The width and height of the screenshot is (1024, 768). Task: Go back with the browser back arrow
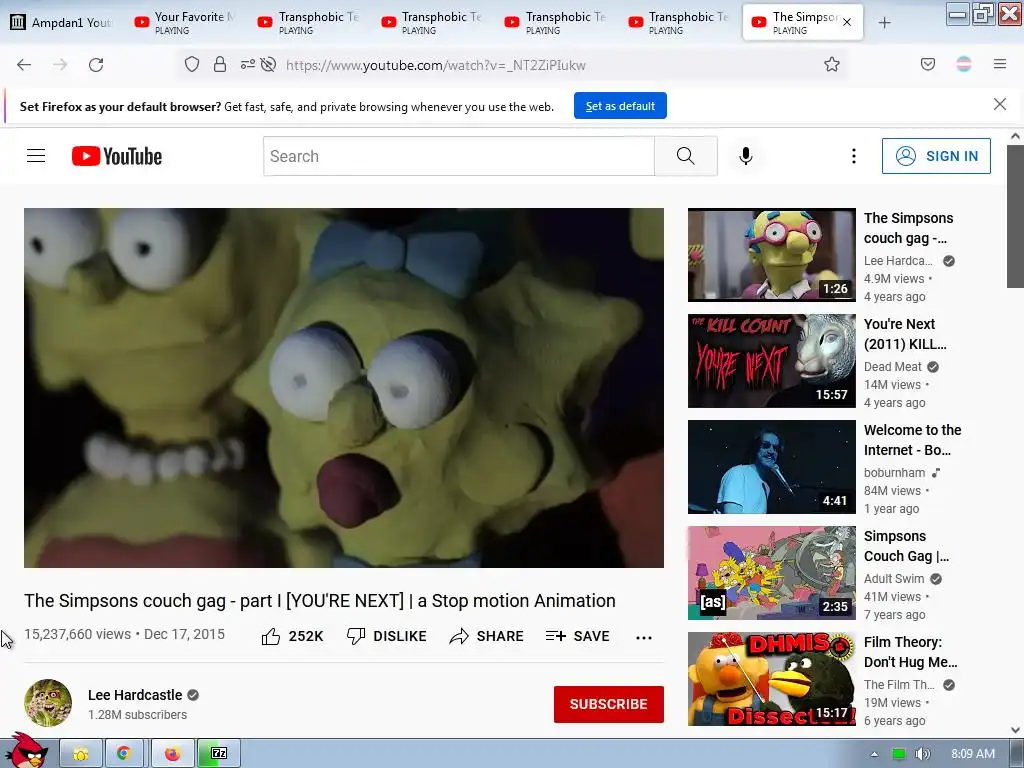click(24, 65)
